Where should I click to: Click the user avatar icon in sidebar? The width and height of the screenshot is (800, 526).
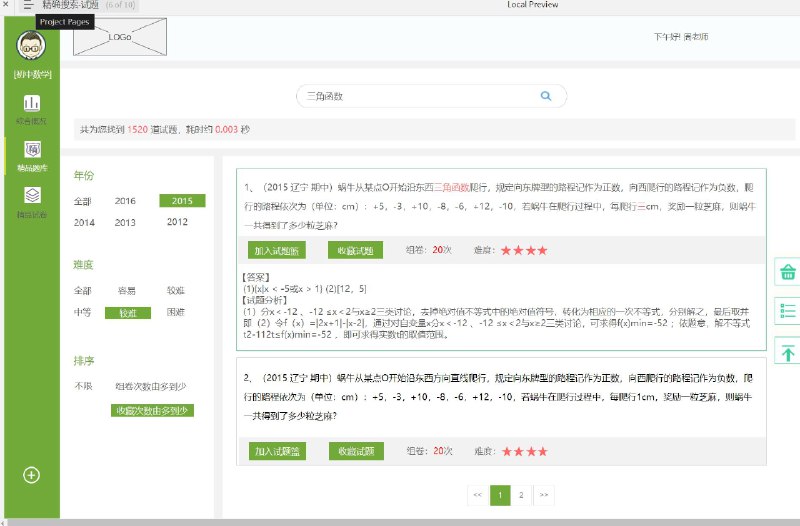point(31,45)
